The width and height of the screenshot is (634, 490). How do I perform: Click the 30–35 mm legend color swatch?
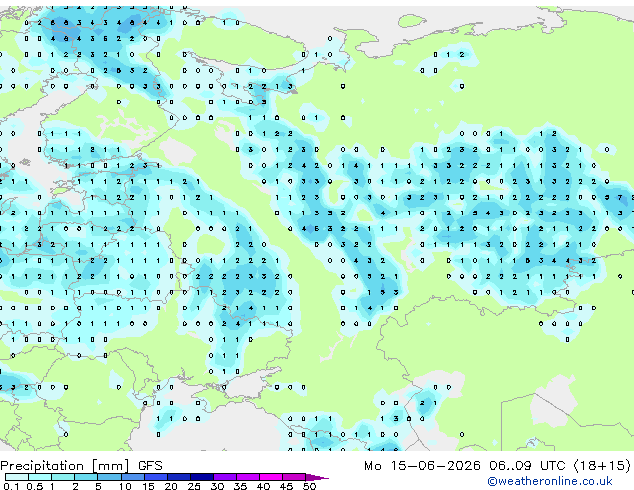224,477
